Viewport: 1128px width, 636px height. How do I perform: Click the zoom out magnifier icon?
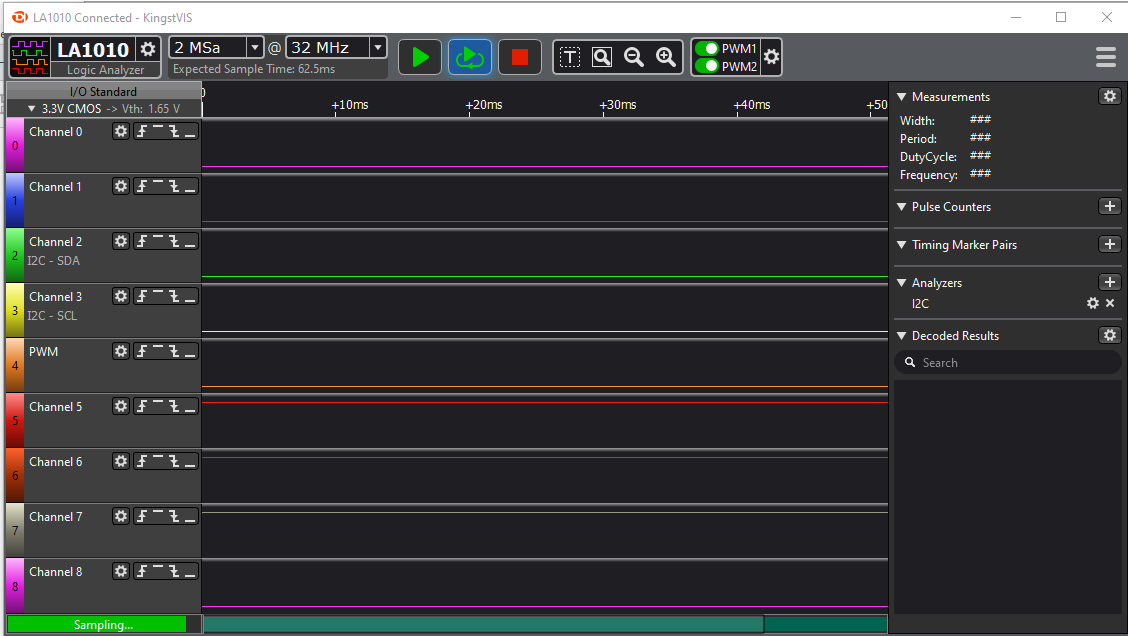(634, 57)
